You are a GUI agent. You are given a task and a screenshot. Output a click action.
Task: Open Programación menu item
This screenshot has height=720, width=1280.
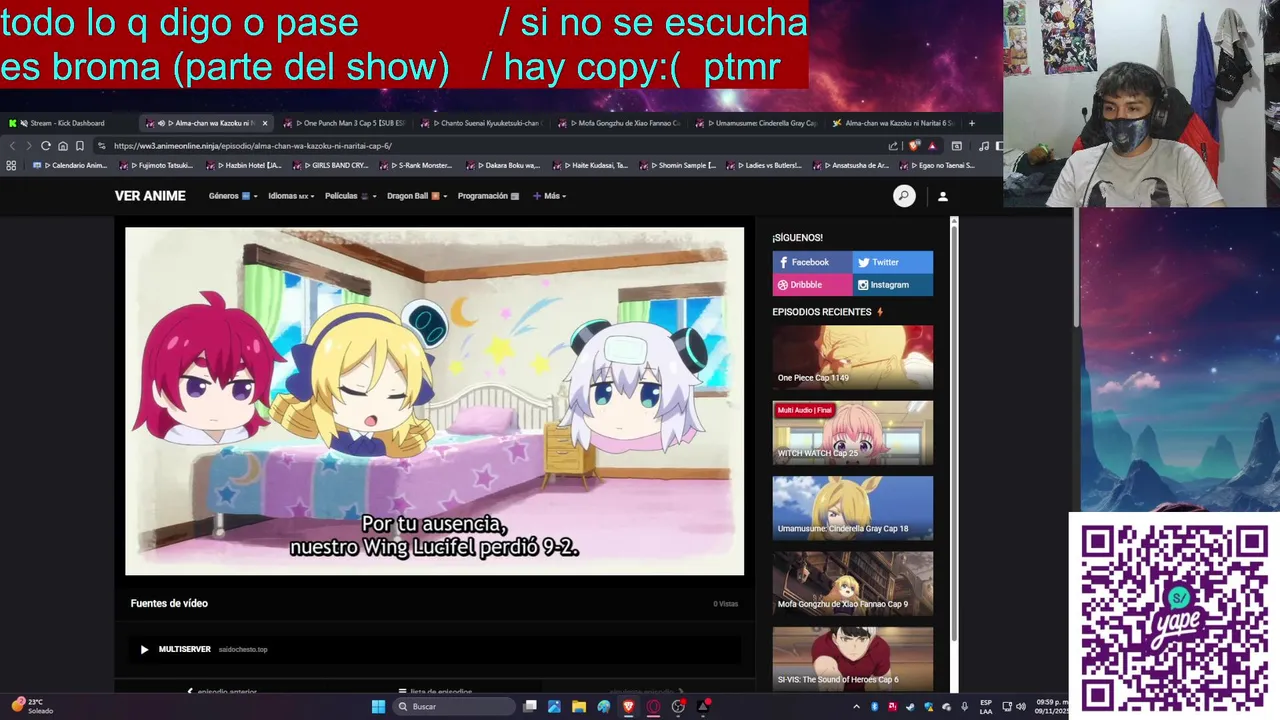pos(488,196)
